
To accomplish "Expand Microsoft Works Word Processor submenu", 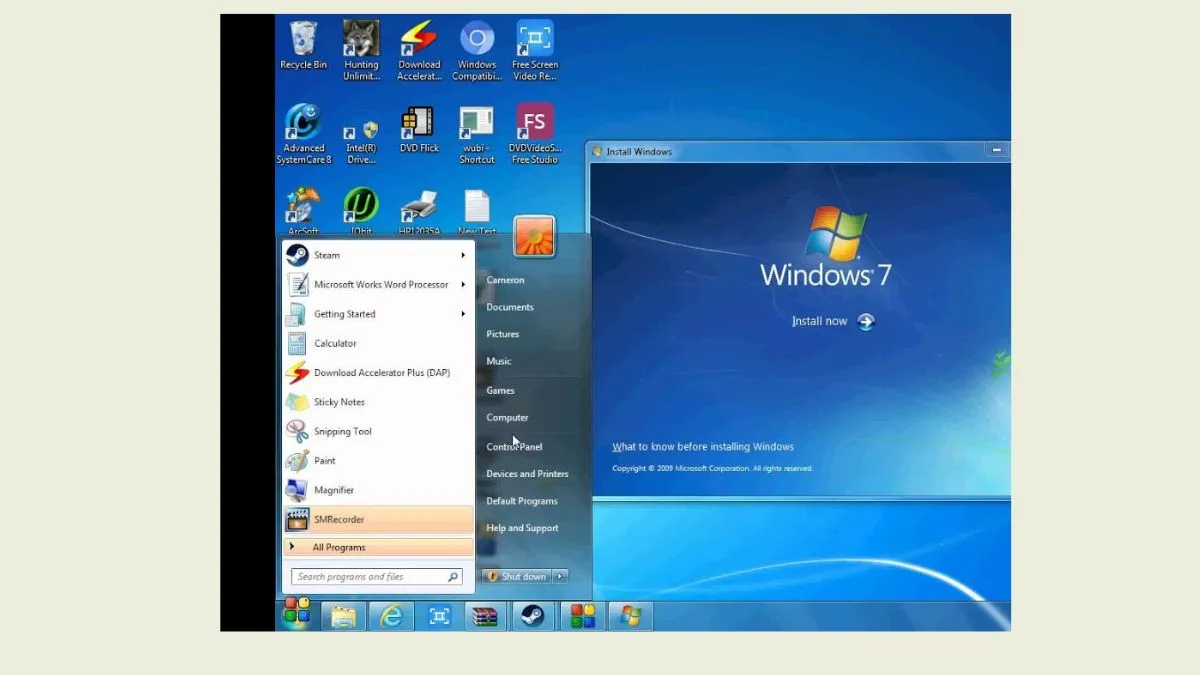I will (463, 285).
